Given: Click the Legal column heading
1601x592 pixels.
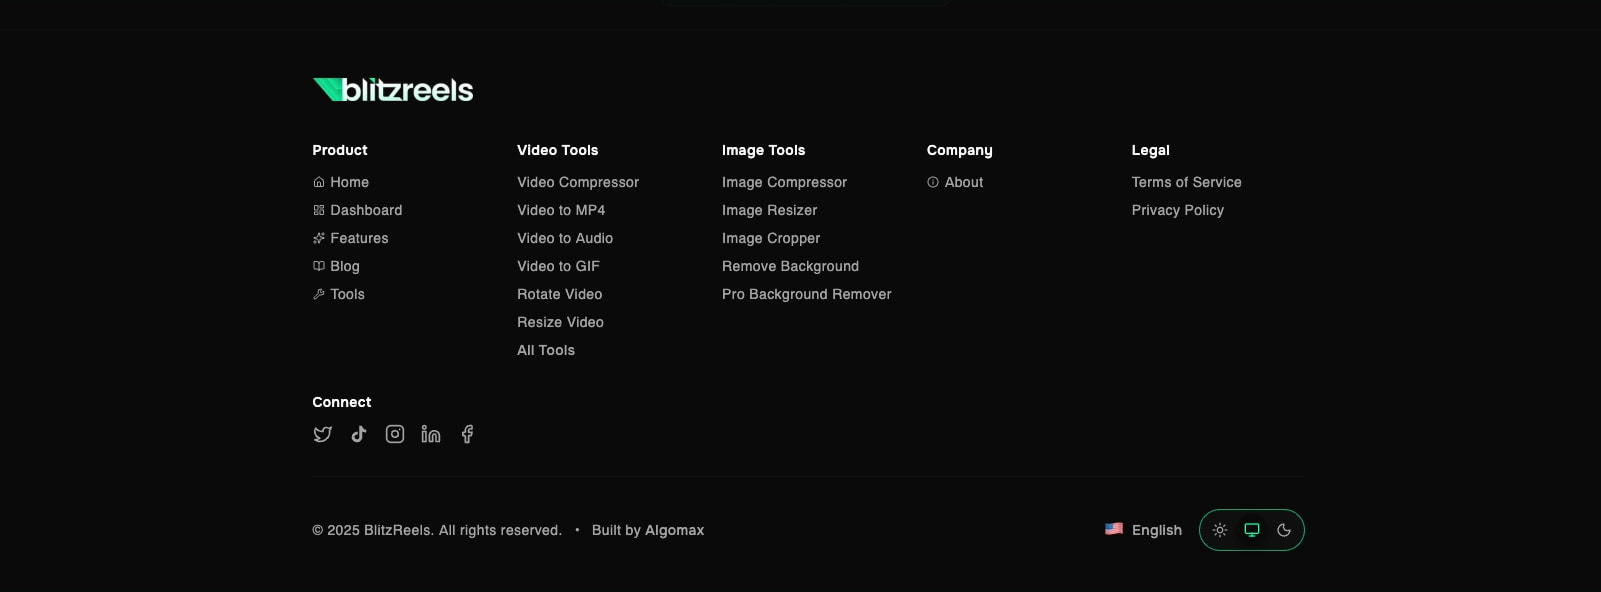Looking at the screenshot, I should point(1150,150).
